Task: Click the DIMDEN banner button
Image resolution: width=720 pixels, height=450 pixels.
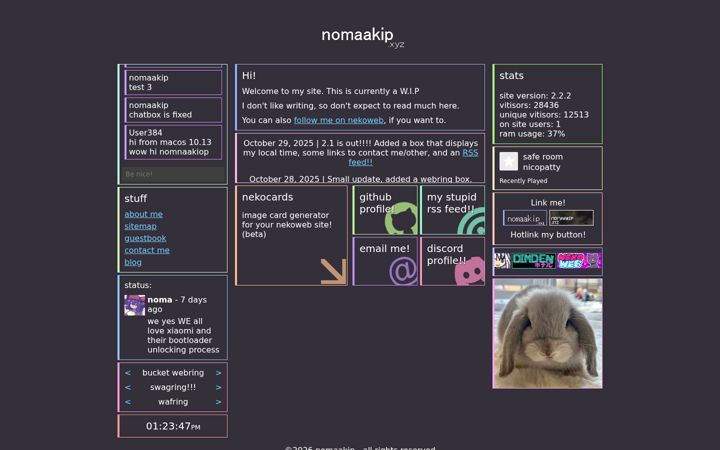Action: click(x=534, y=261)
